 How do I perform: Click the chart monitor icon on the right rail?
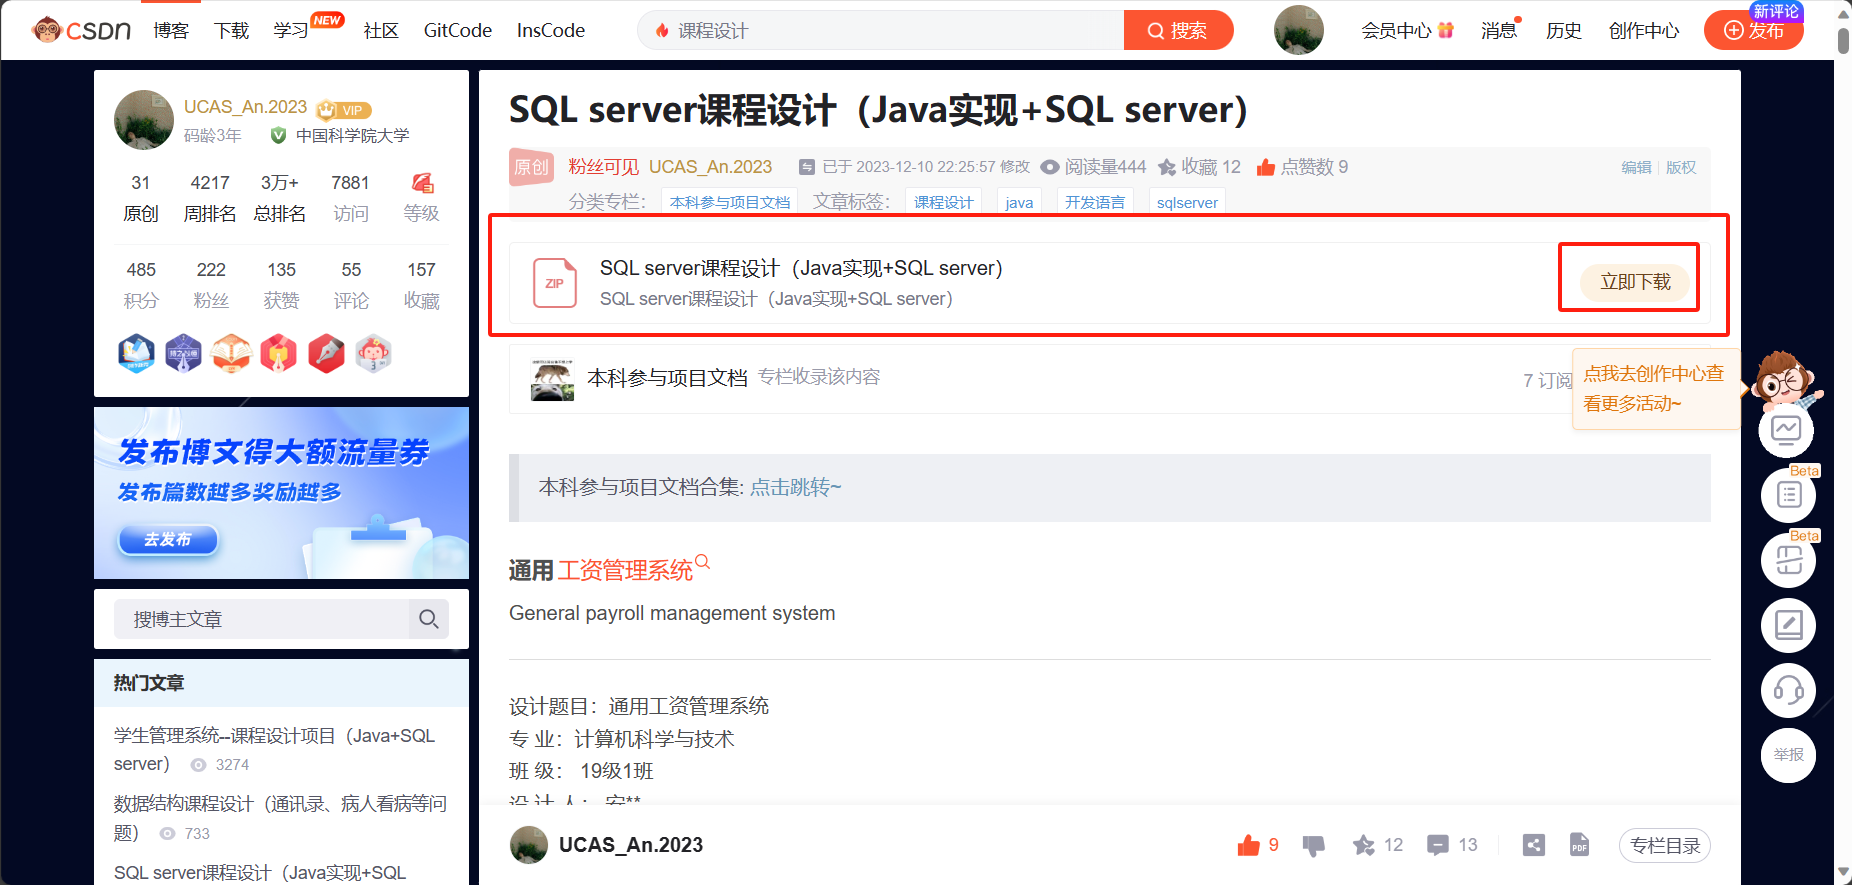(x=1787, y=429)
